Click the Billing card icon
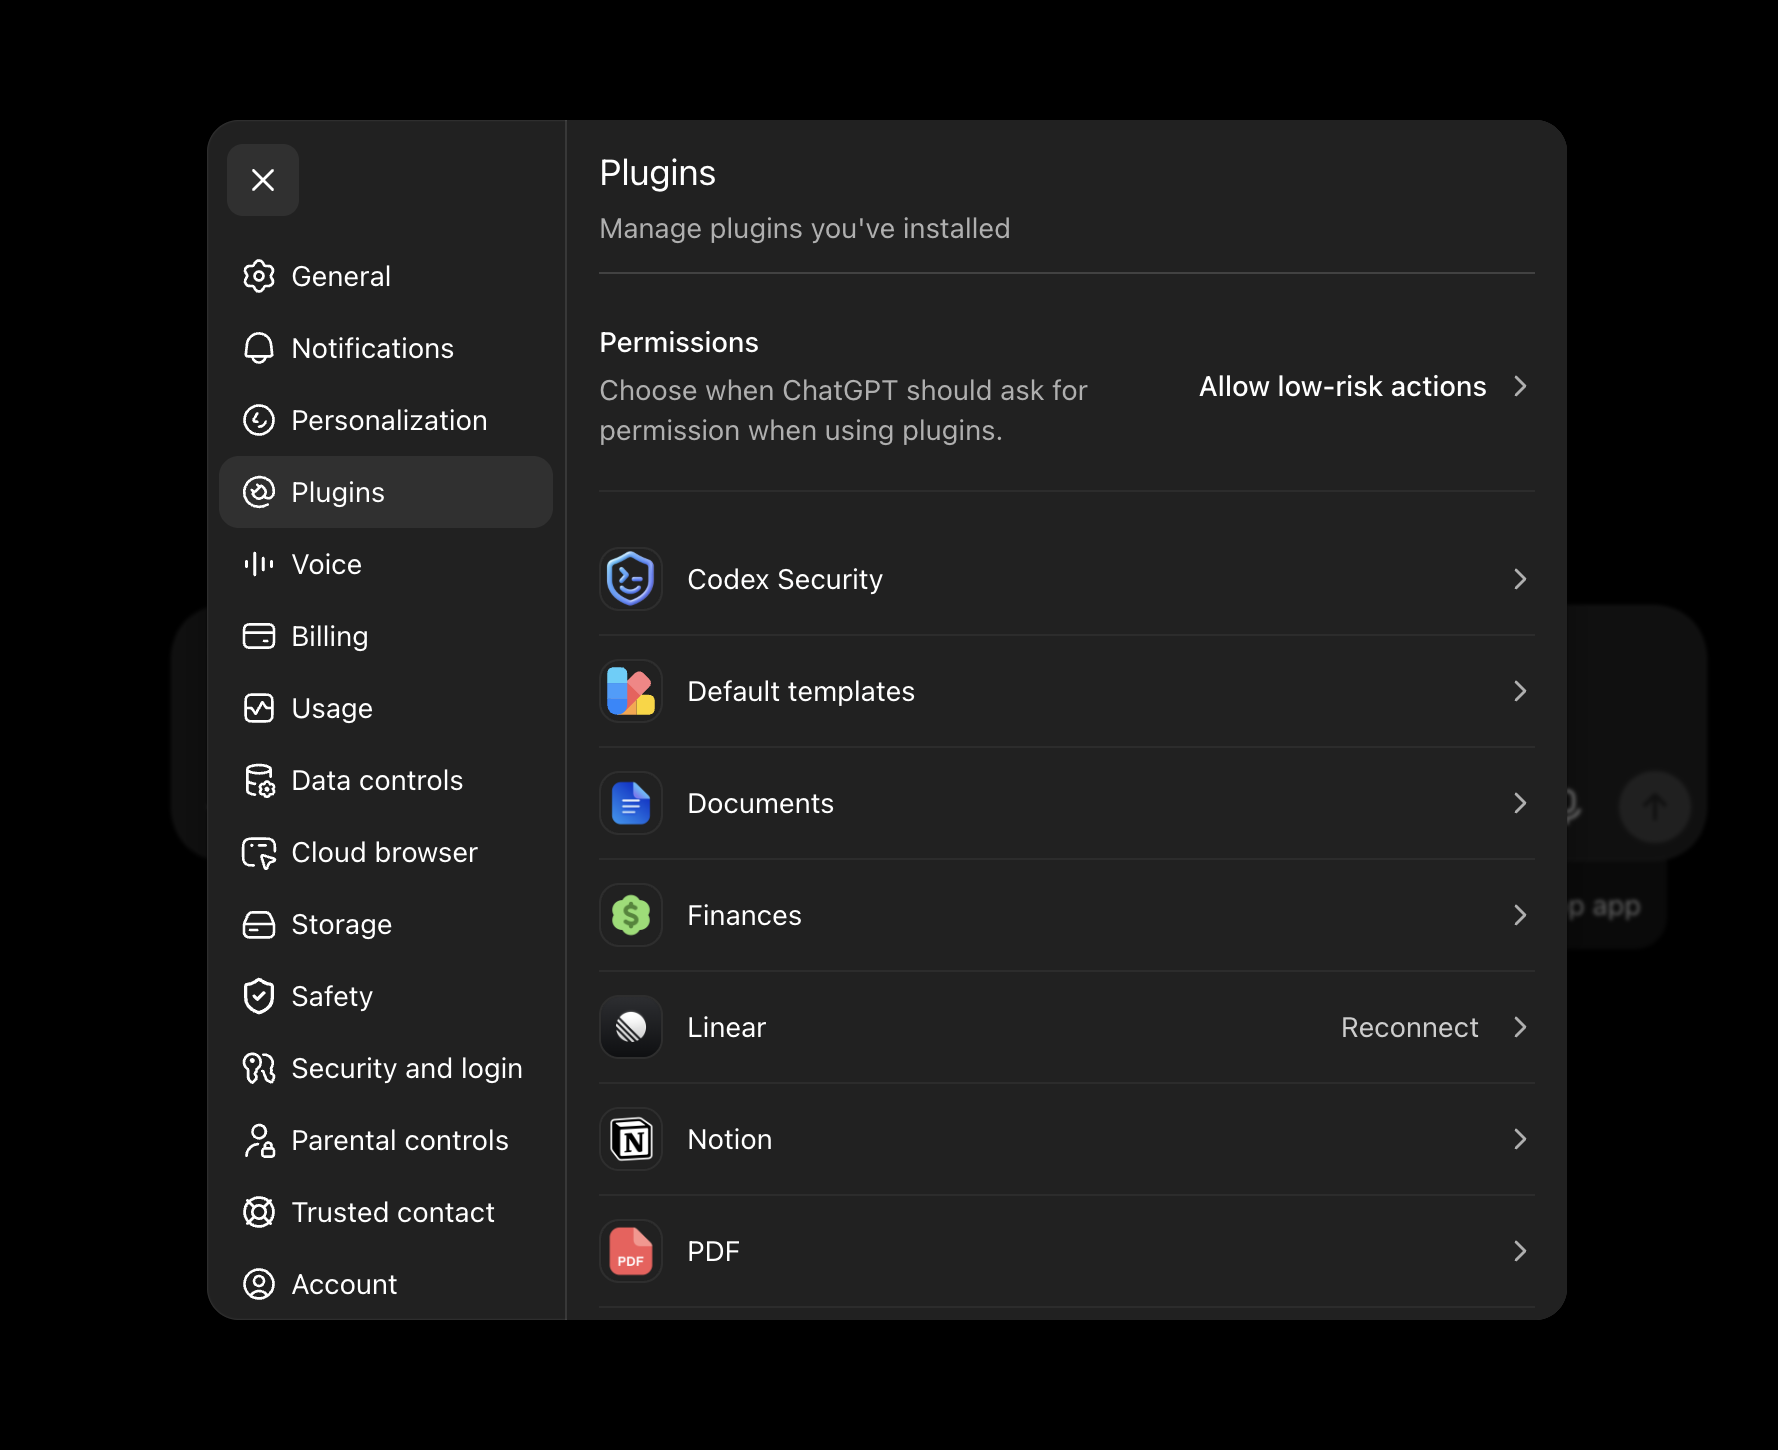Viewport: 1778px width, 1450px height. pos(259,636)
